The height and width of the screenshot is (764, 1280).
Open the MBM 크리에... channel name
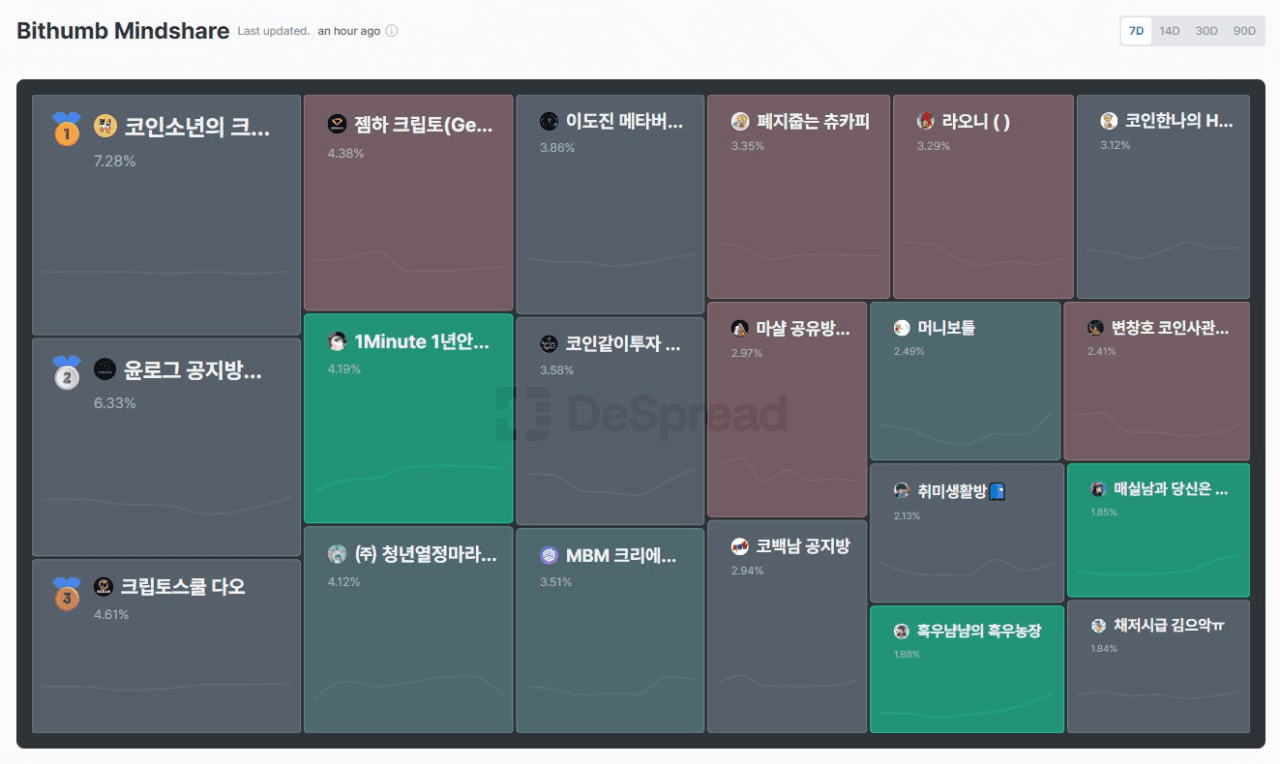tap(622, 556)
